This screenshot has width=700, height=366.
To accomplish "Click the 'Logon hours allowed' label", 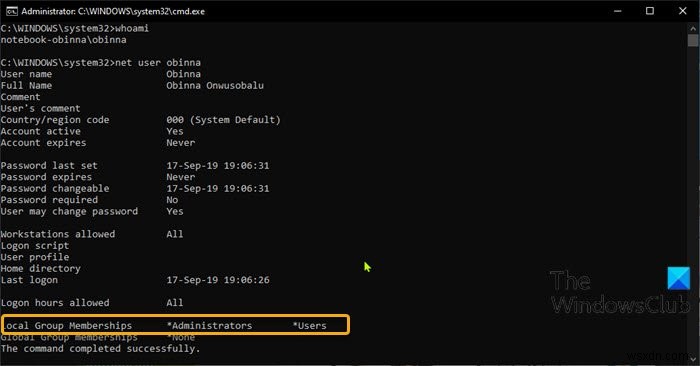I will coord(55,303).
